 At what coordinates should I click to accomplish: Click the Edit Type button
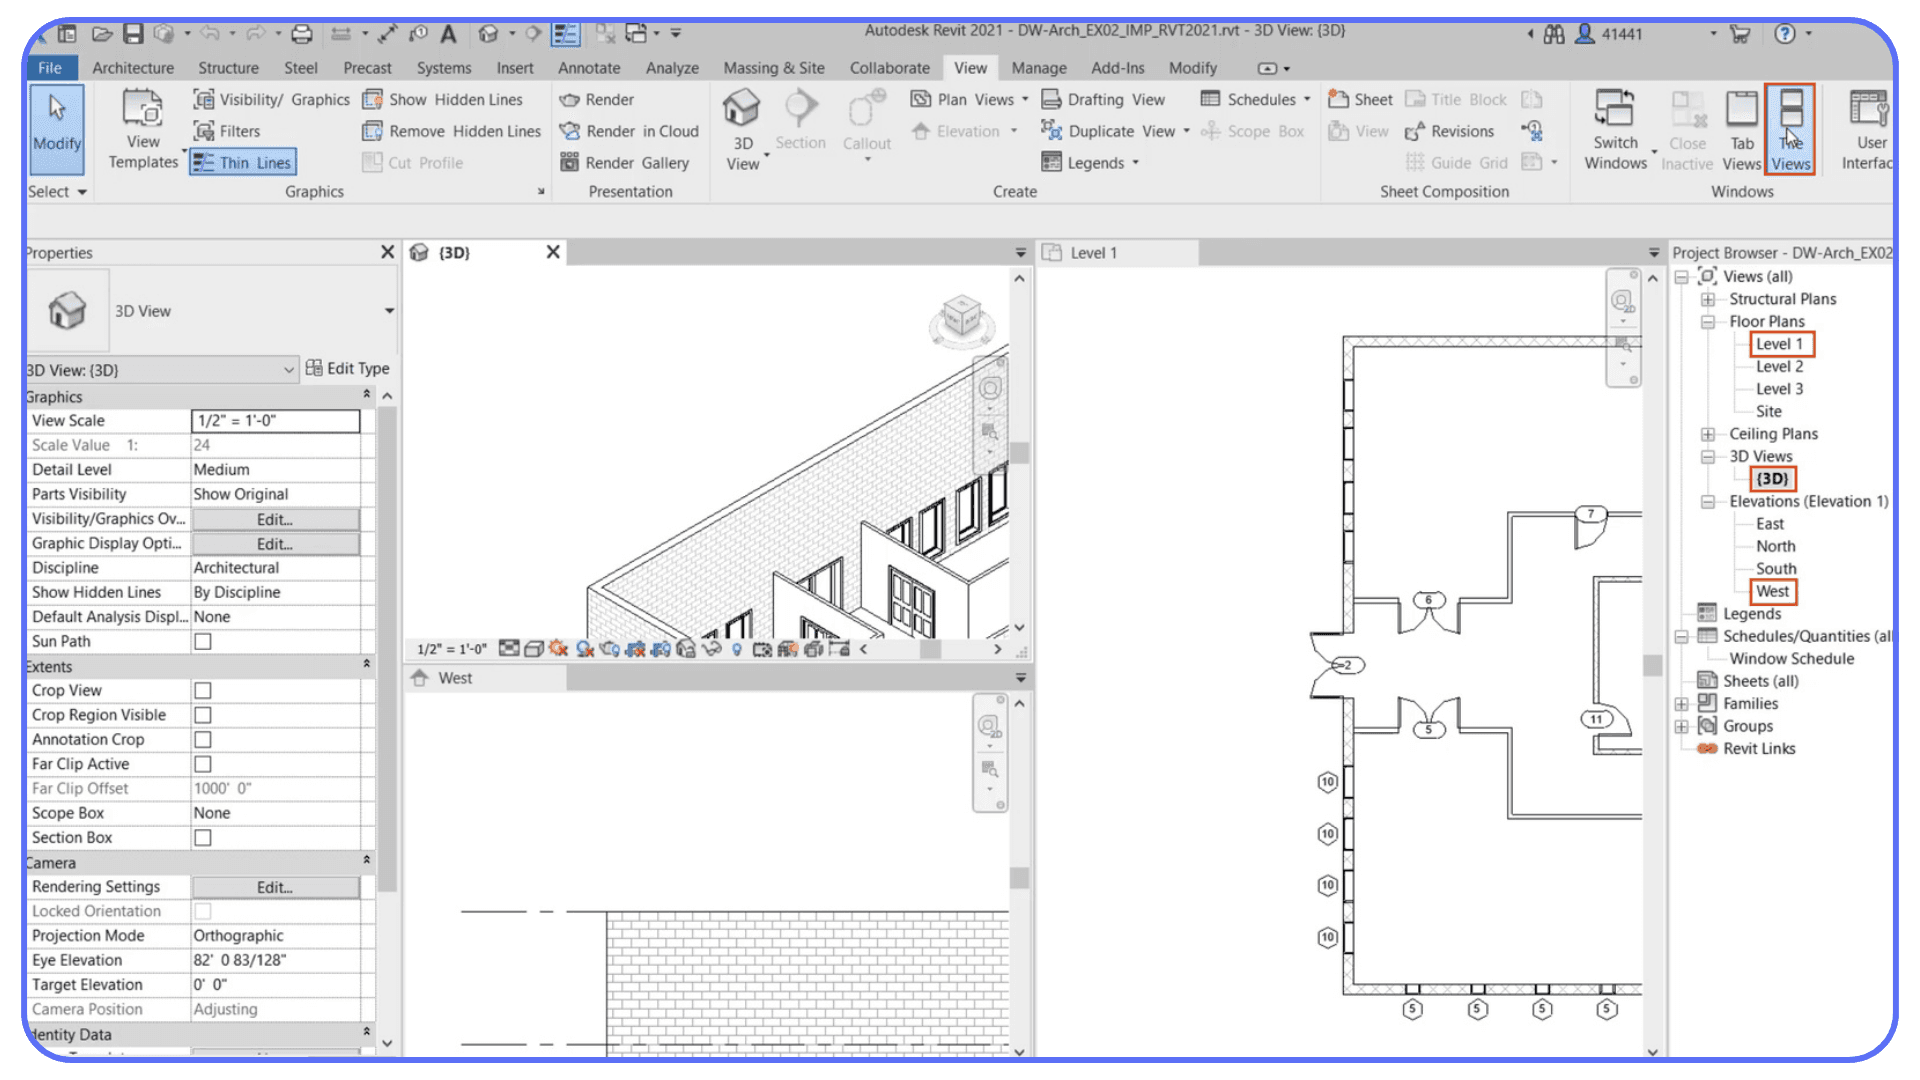coord(348,368)
